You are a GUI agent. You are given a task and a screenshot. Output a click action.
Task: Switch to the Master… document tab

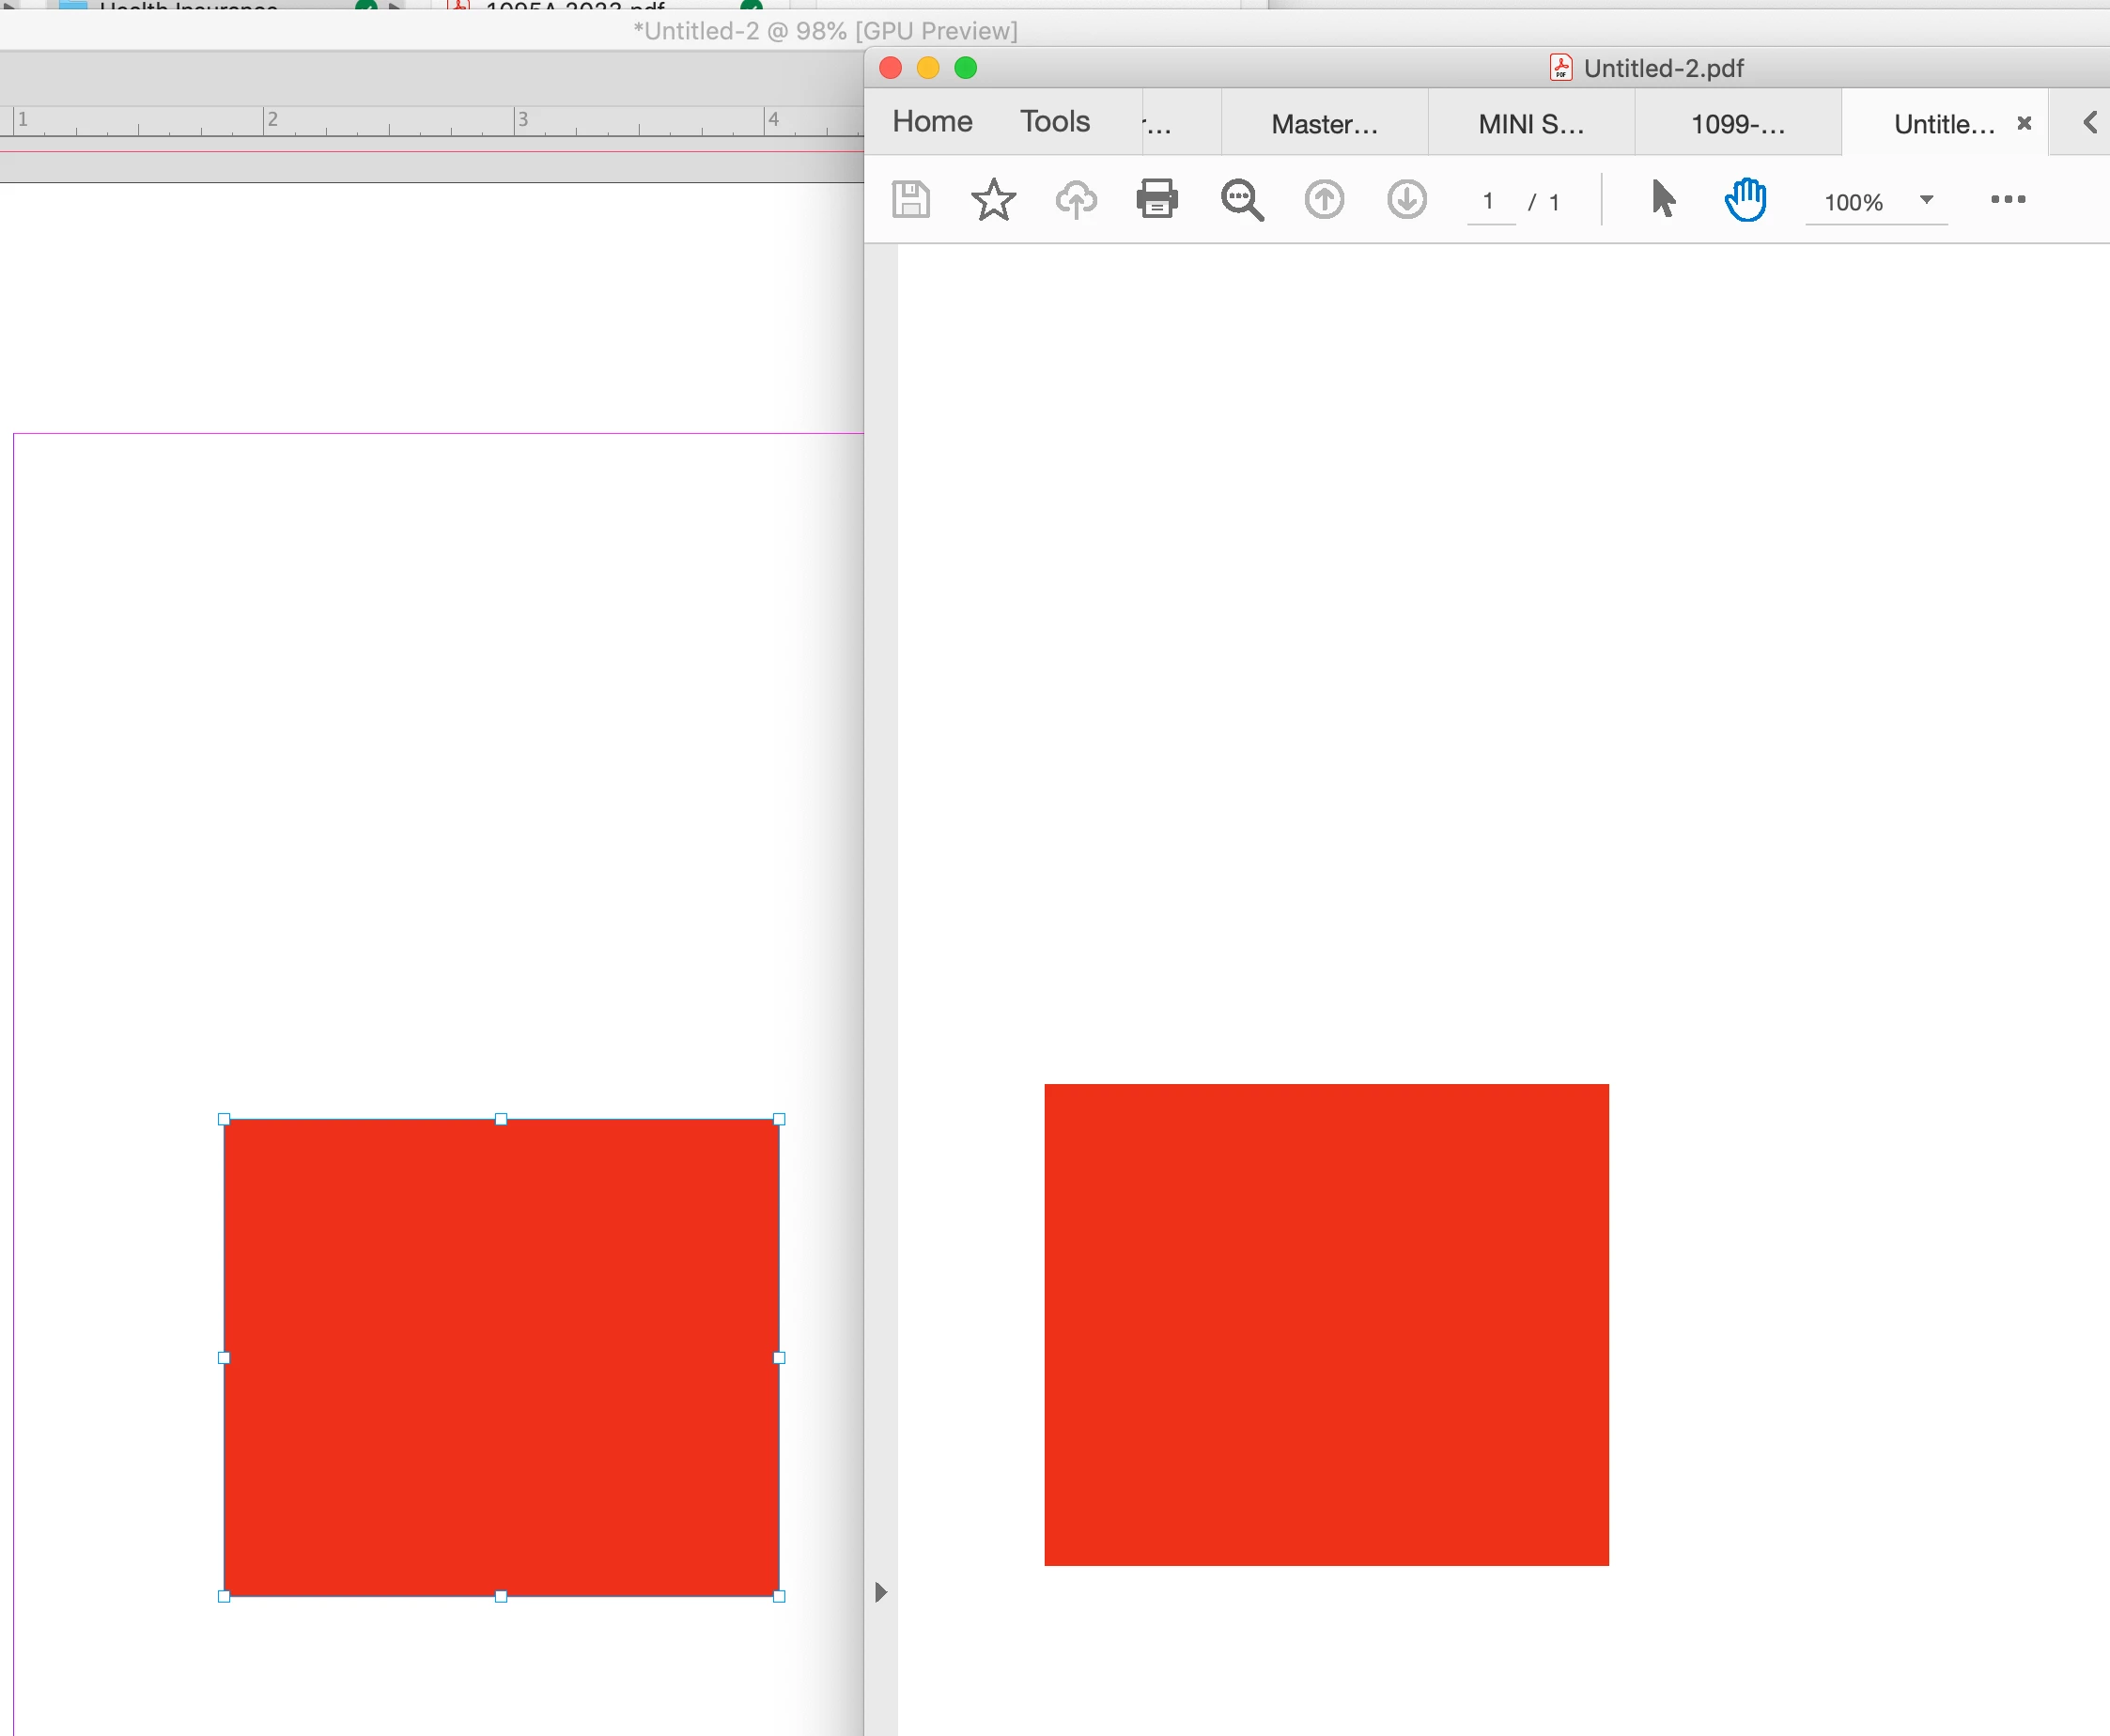point(1324,124)
